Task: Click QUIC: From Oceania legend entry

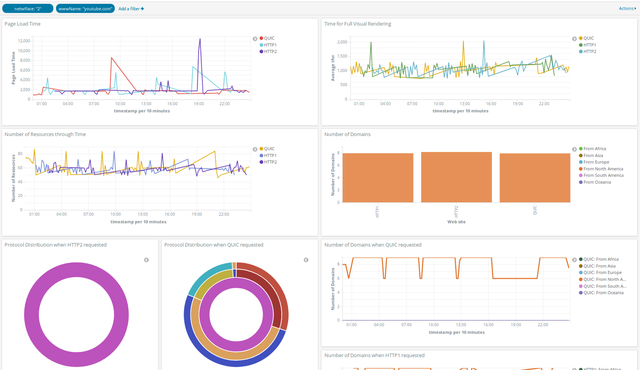Action: tap(601, 292)
